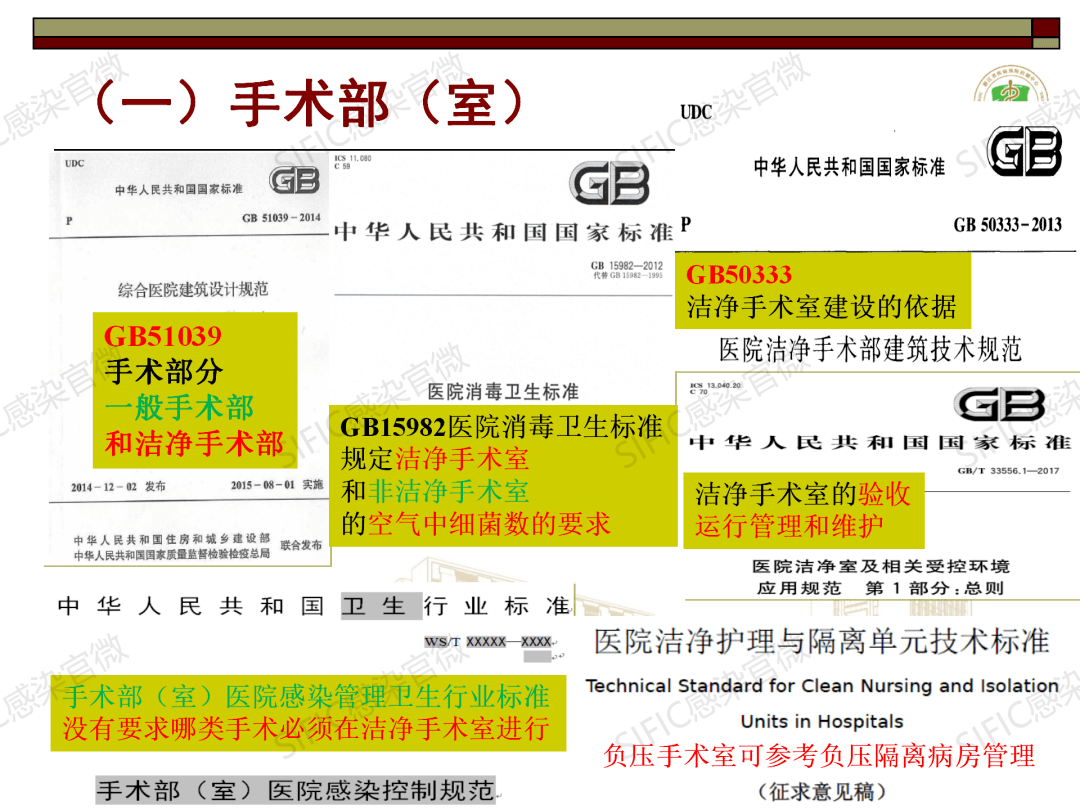
Task: Click the red text 运行管理和维护
Action: (x=789, y=526)
